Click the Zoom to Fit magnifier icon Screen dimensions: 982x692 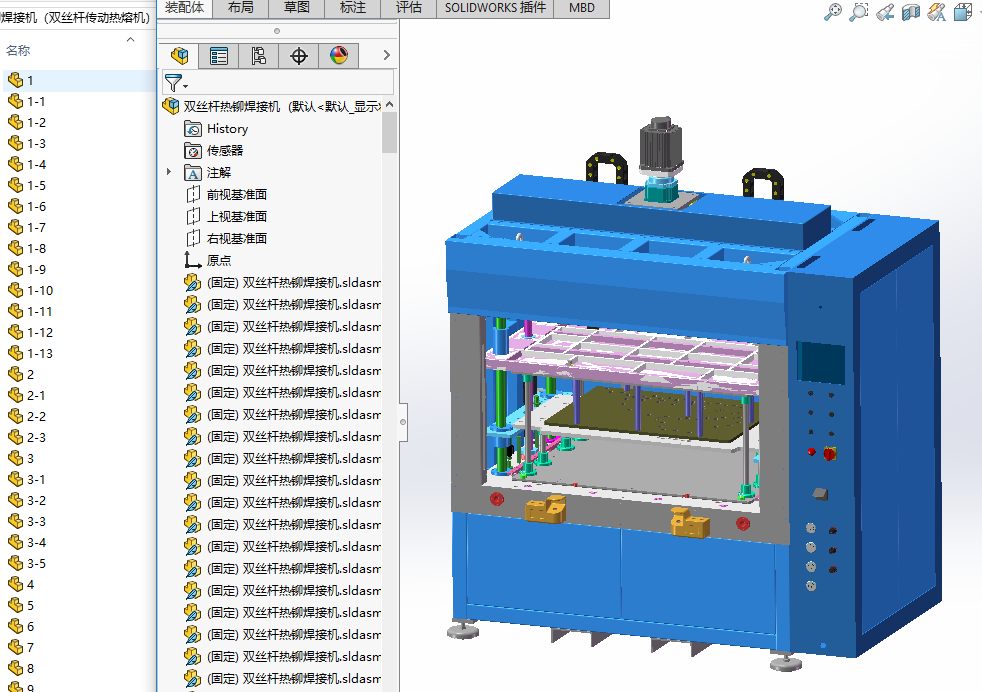click(x=832, y=12)
